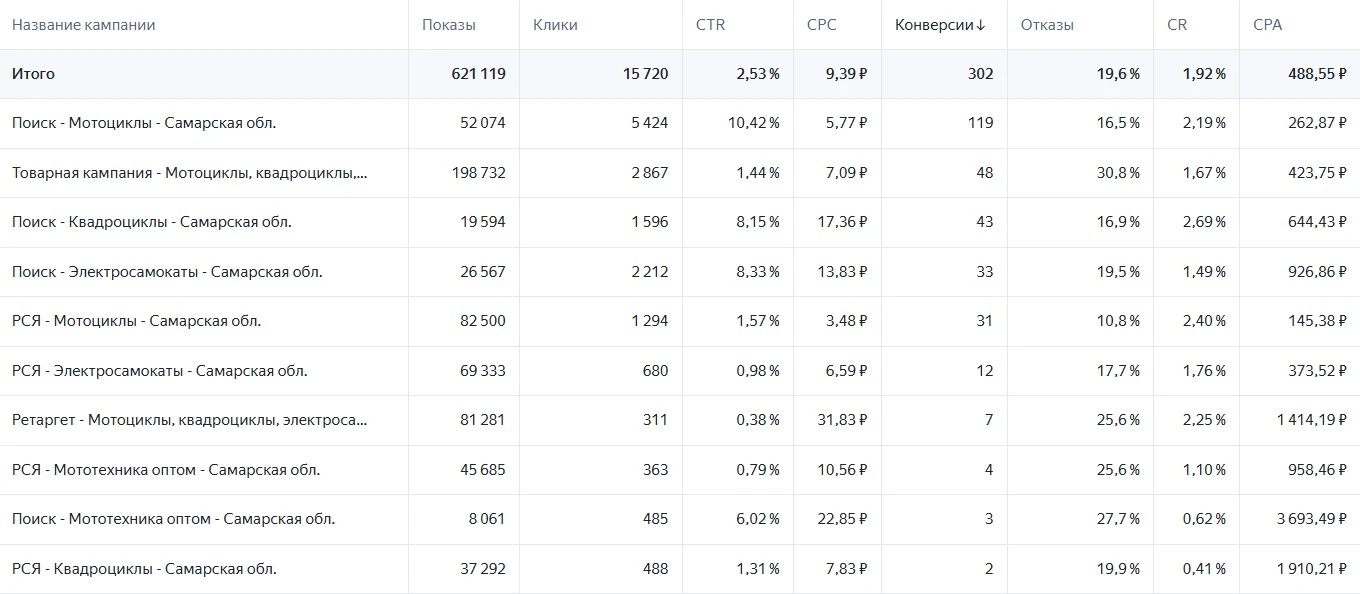Screen dimensions: 1360x594
Task: Open campaign Поиск - Мотоциклы - Самарская обл.
Action: coord(144,123)
